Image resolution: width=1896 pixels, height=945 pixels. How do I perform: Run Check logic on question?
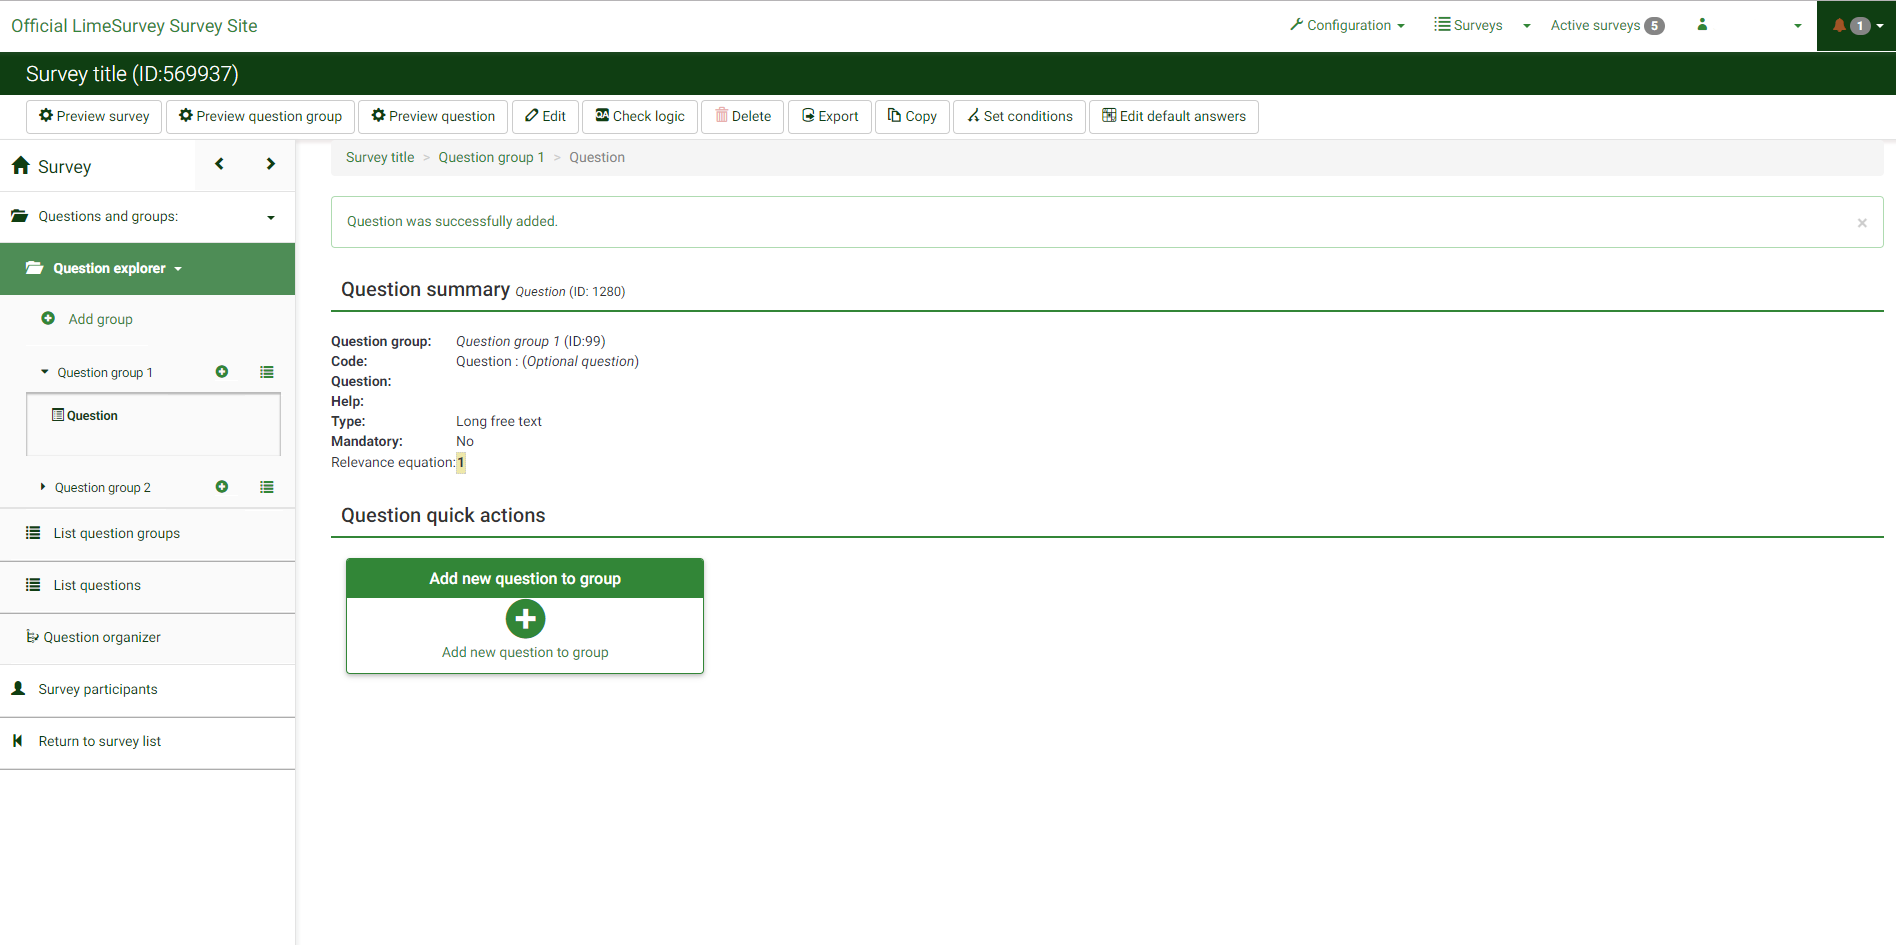[x=640, y=116]
